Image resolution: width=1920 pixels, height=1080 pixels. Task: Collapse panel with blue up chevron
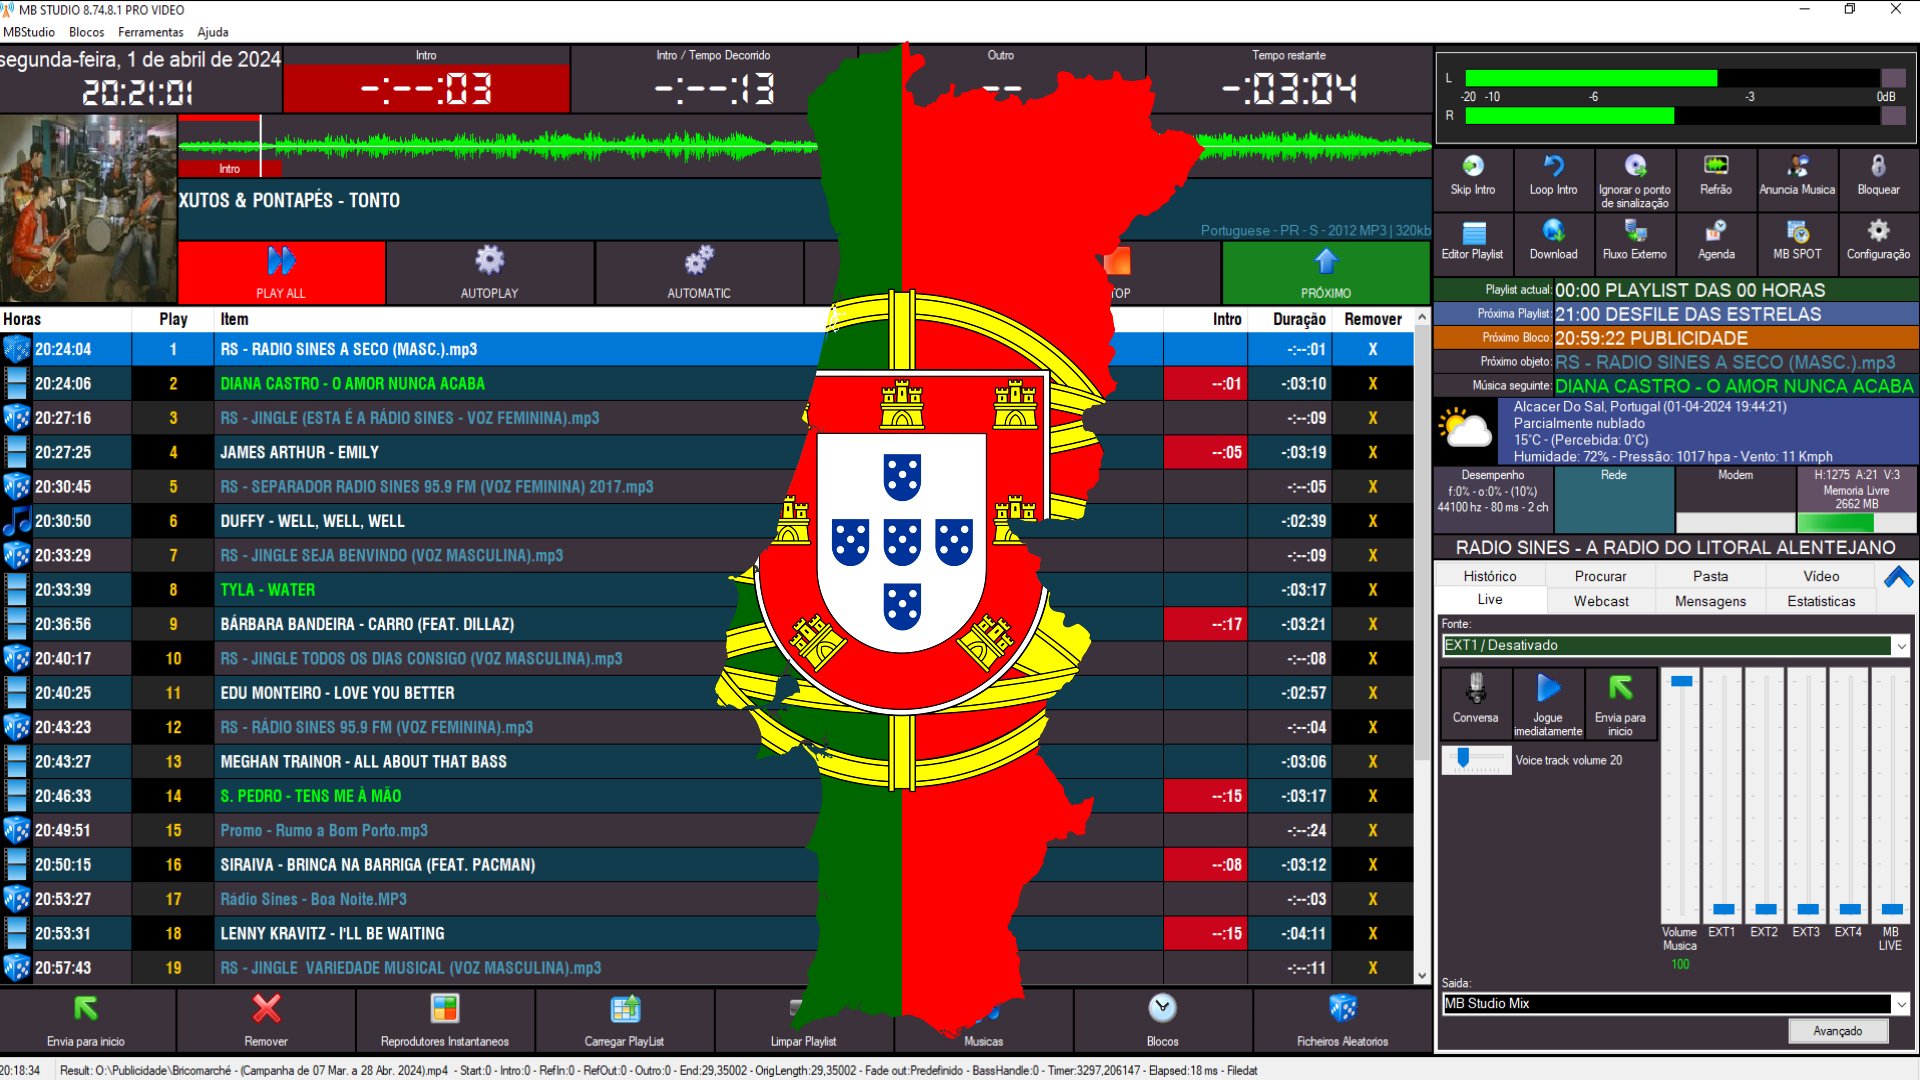point(1898,578)
